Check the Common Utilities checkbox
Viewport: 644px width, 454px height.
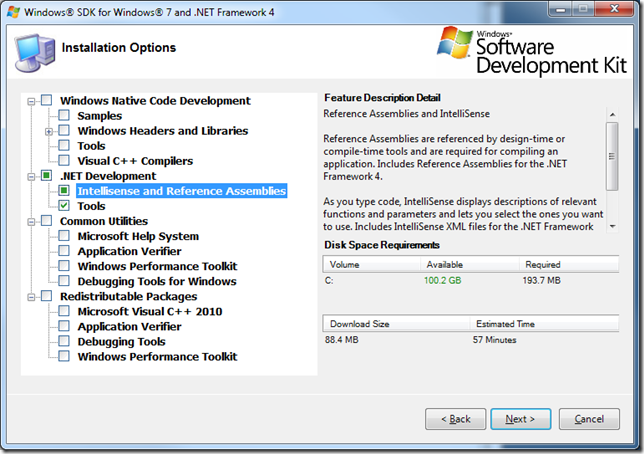coord(46,221)
